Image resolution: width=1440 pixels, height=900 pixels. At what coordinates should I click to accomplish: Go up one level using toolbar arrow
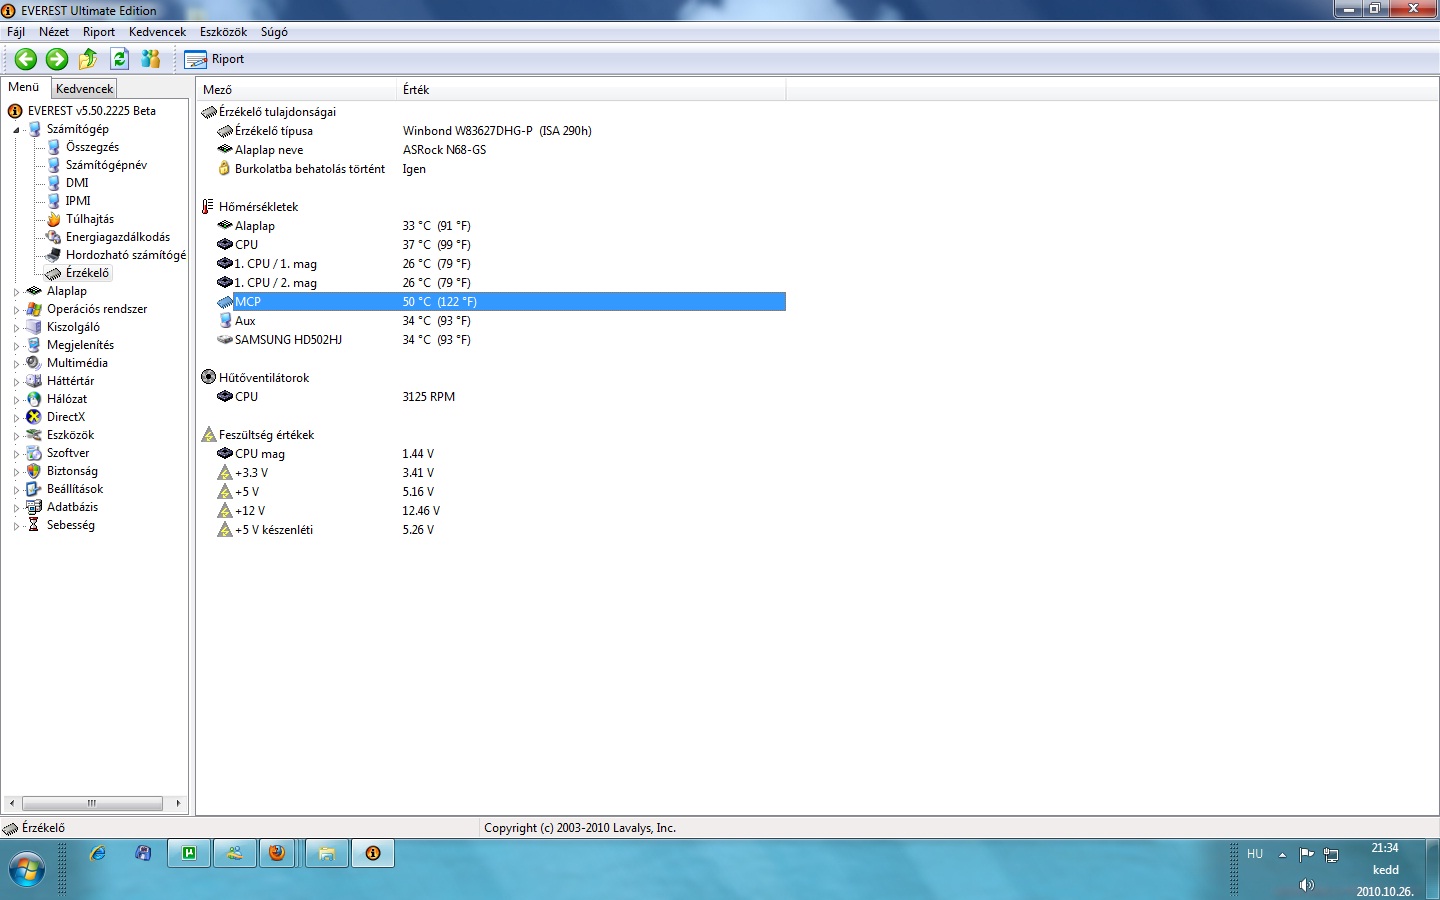(88, 59)
